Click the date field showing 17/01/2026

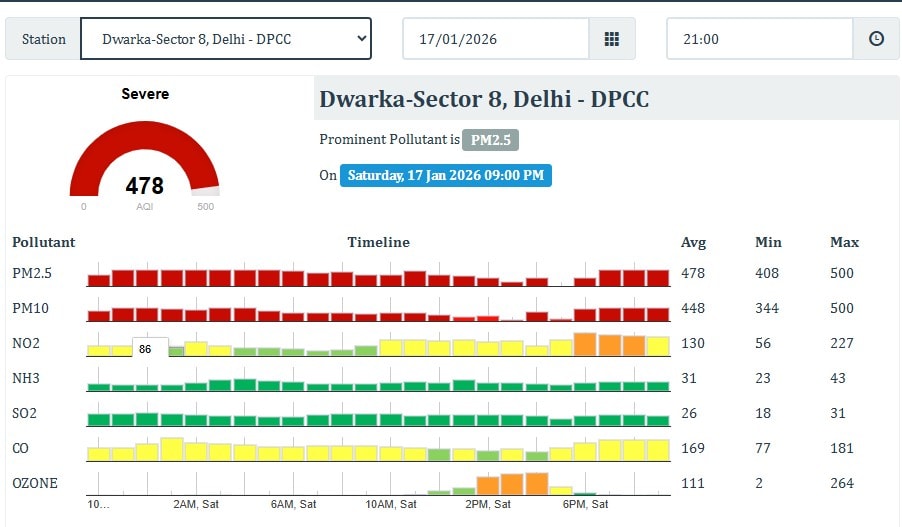(x=495, y=39)
